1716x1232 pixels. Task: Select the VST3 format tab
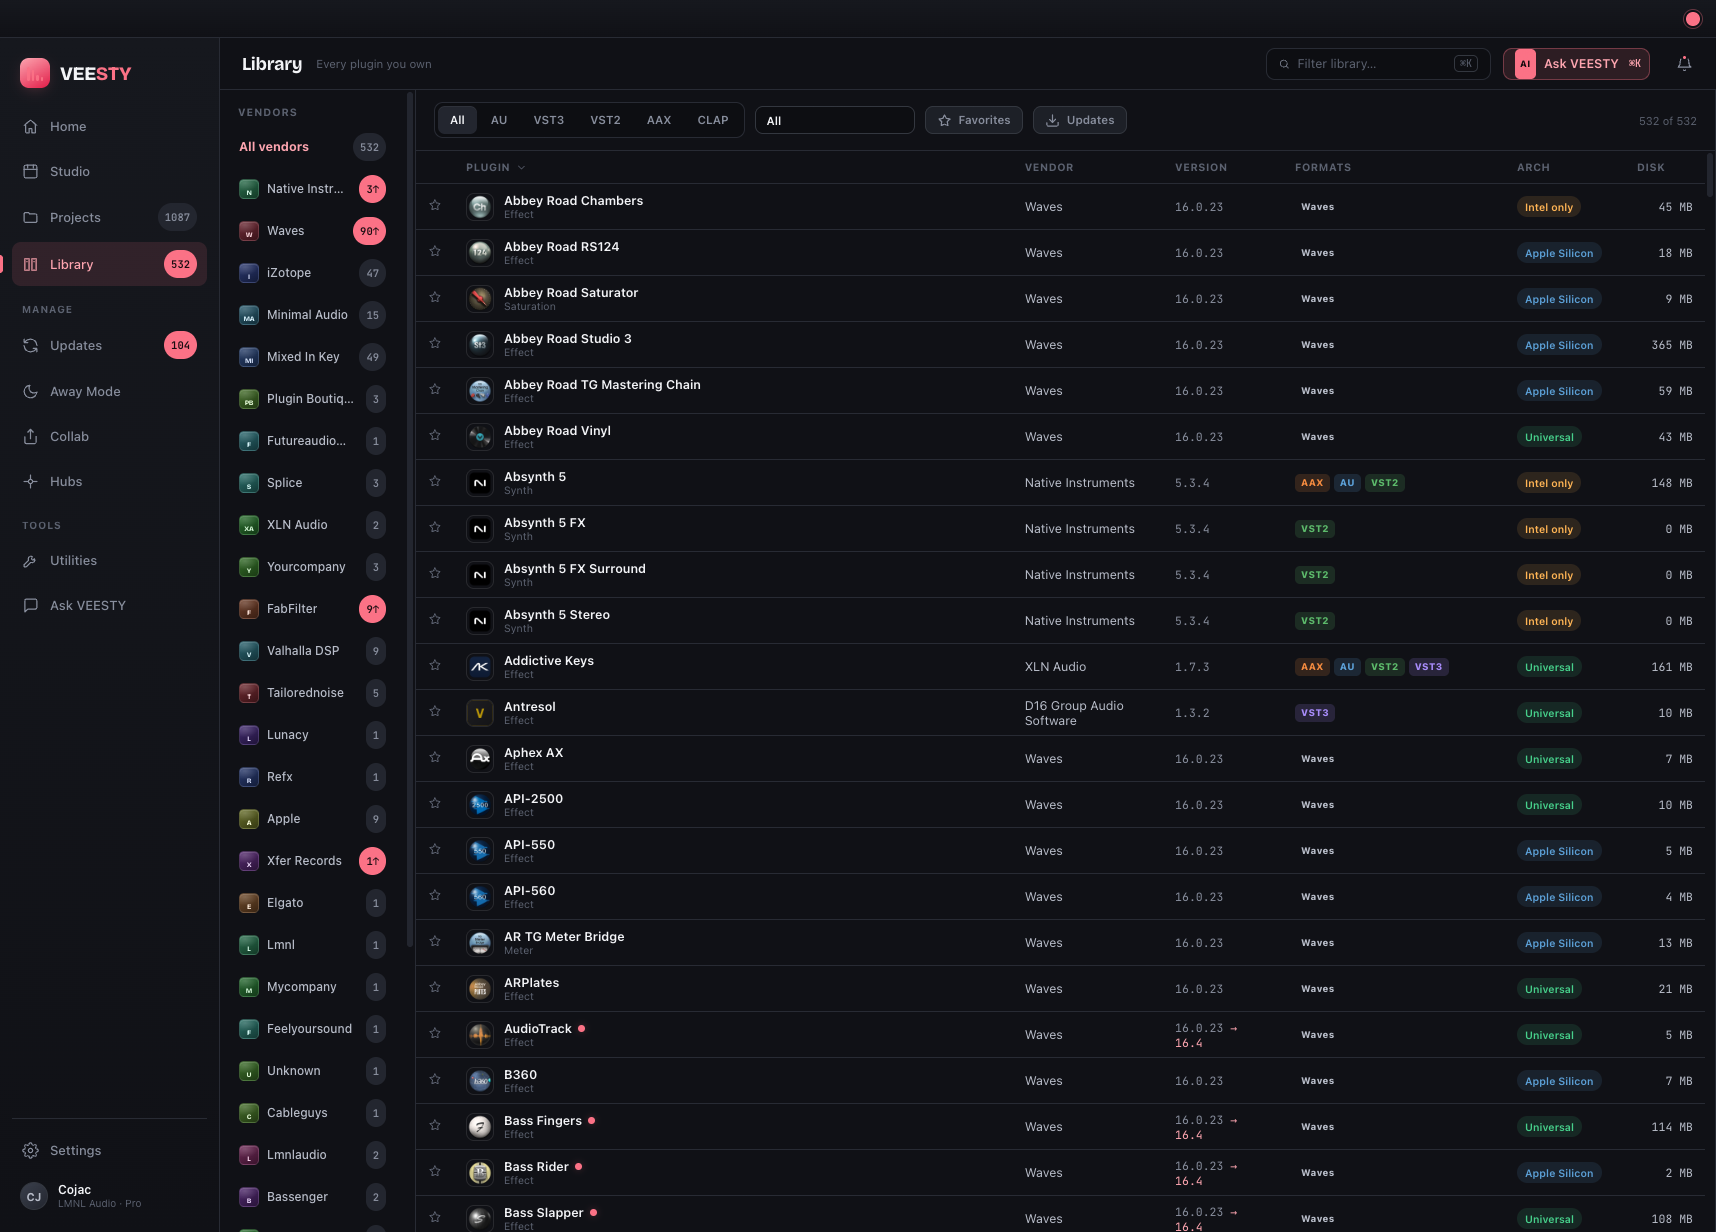(x=548, y=120)
